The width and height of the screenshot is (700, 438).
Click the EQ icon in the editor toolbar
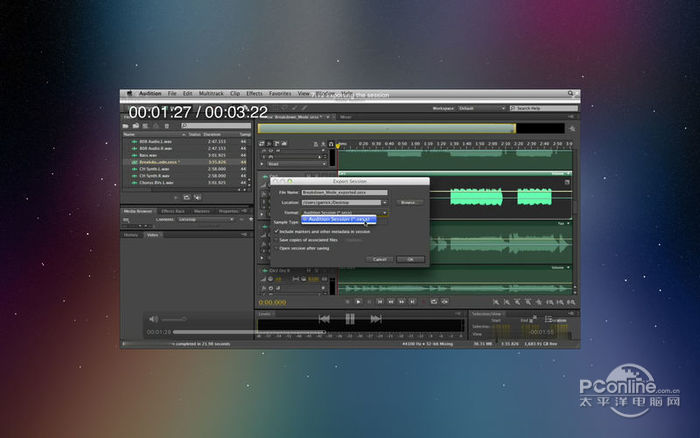click(284, 144)
